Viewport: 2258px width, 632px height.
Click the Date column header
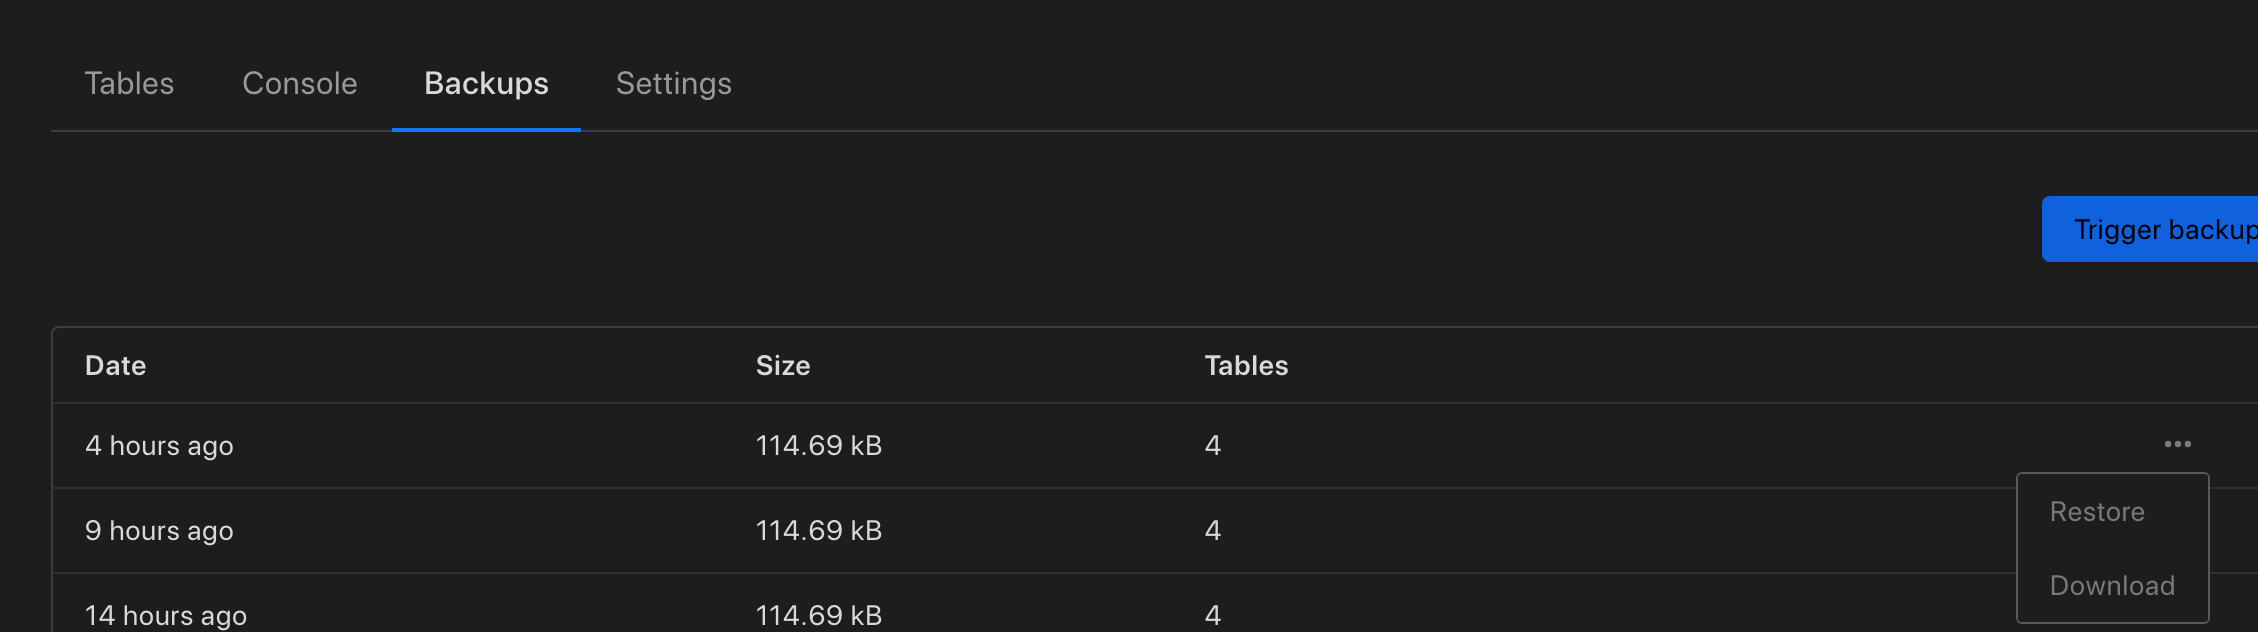pos(116,366)
